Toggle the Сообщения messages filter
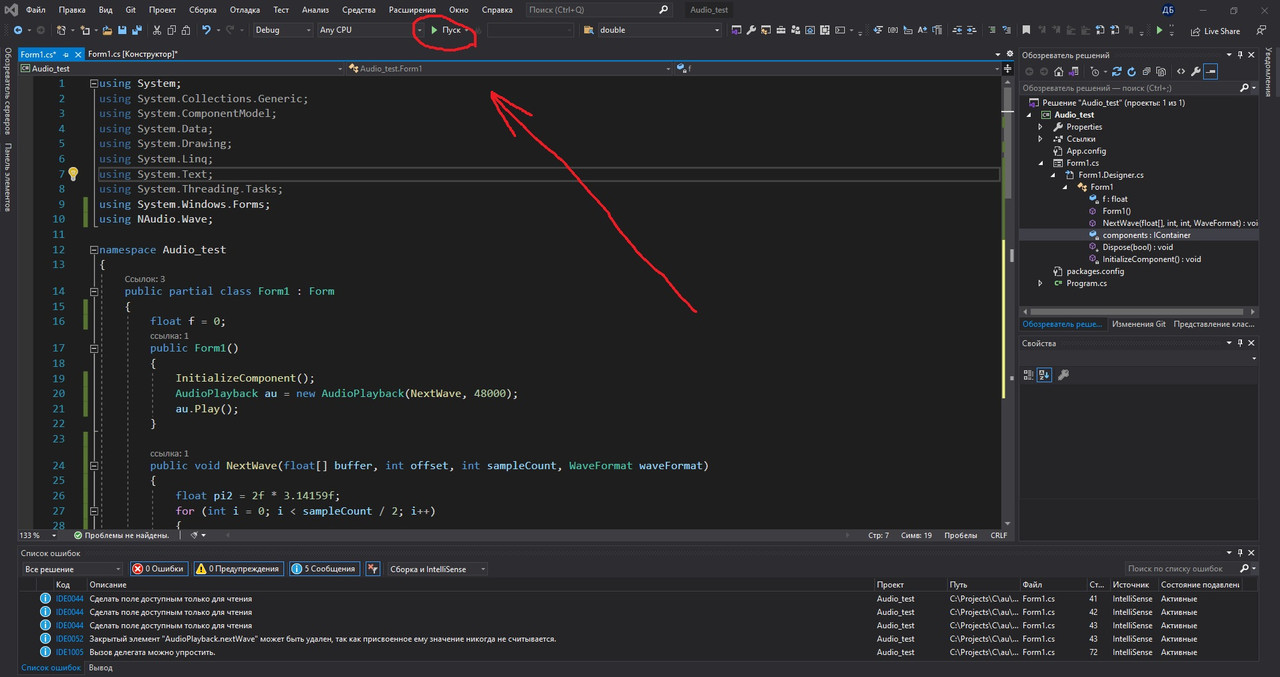This screenshot has width=1280, height=677. click(324, 568)
